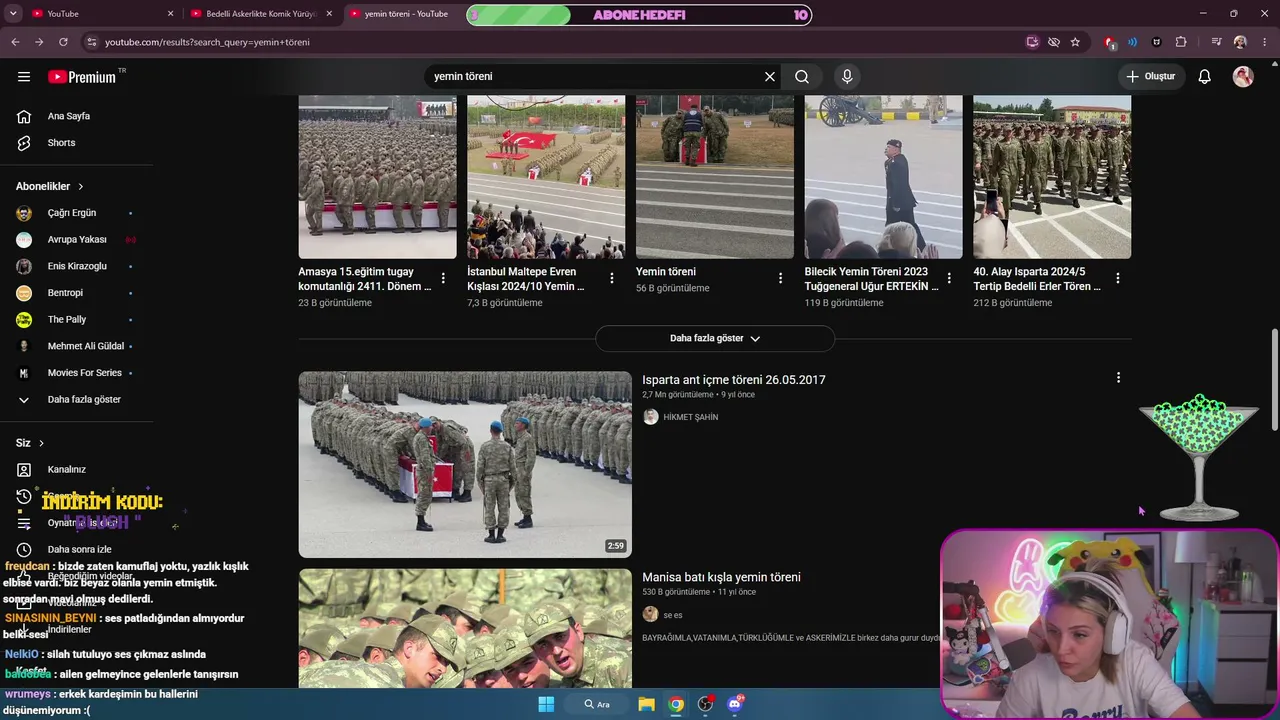The image size is (1280, 720).
Task: Open YouTube notifications bell
Action: 1205,76
